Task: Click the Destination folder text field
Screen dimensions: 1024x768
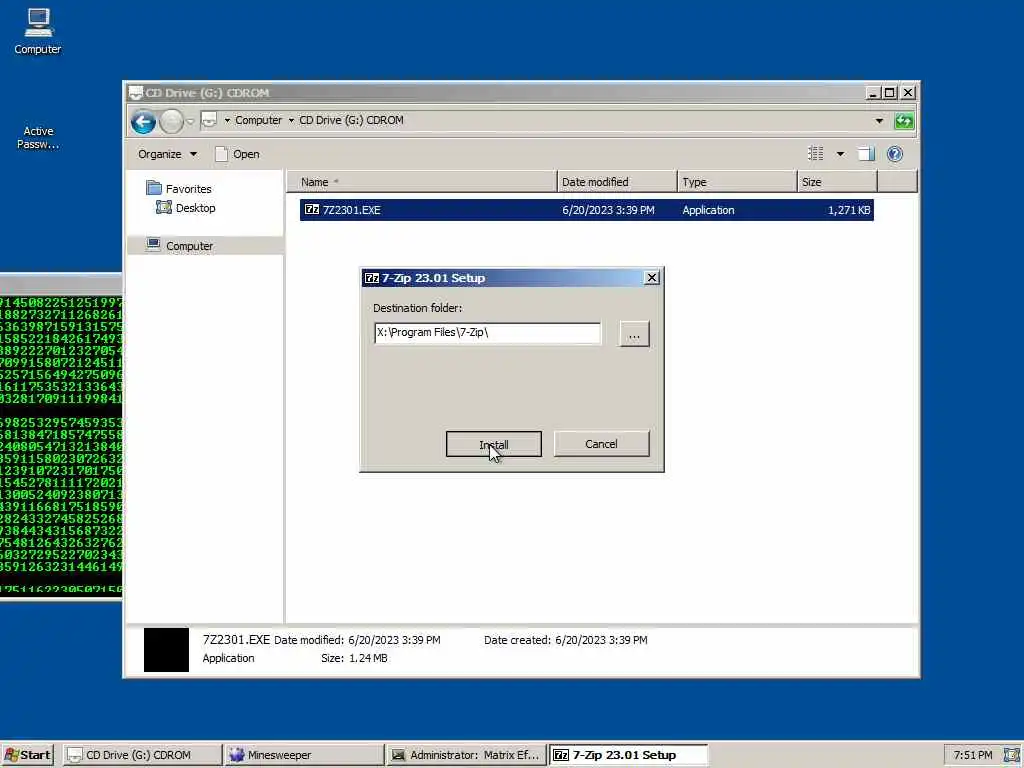Action: (x=487, y=333)
